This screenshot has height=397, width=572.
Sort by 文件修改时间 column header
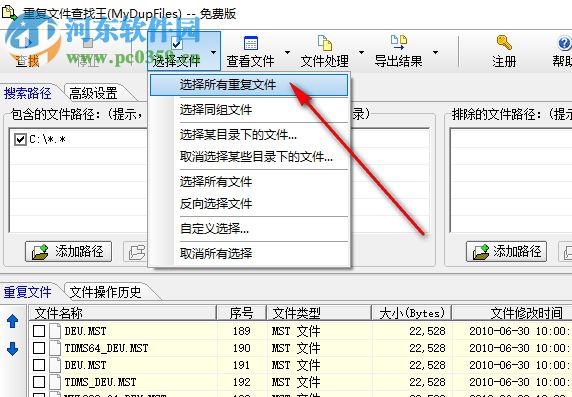(512, 313)
